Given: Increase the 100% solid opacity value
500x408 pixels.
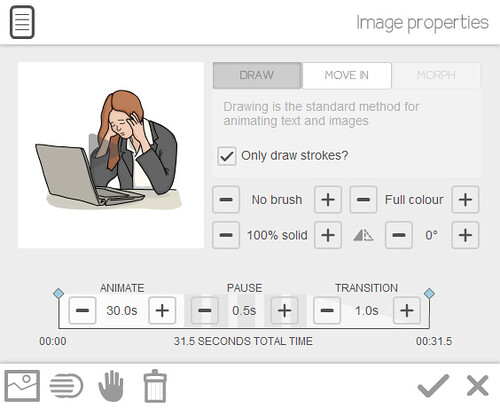Looking at the screenshot, I should click(x=328, y=235).
